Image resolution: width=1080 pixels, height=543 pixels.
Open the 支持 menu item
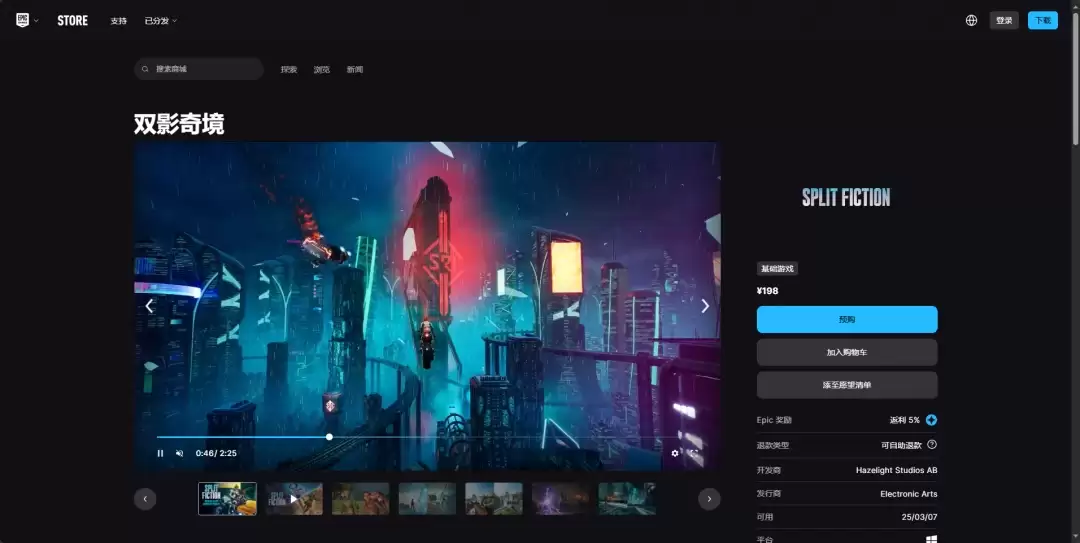click(118, 21)
